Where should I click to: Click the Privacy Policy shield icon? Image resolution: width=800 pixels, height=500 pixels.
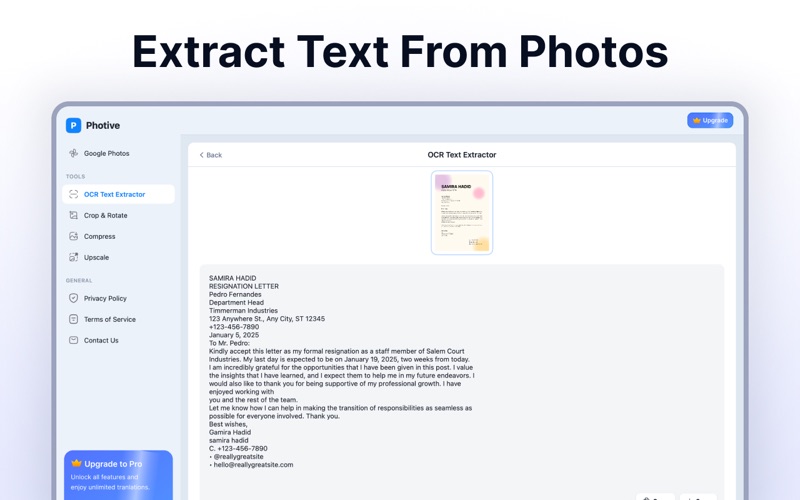(73, 298)
